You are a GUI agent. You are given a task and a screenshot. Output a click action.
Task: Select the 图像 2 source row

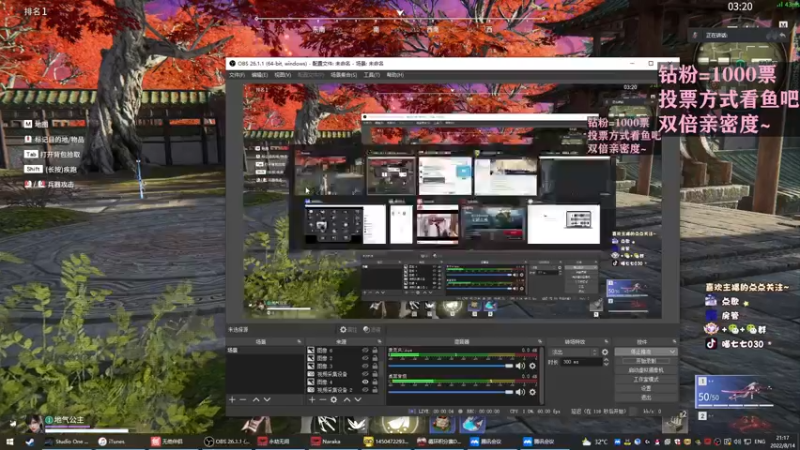pyautogui.click(x=344, y=358)
